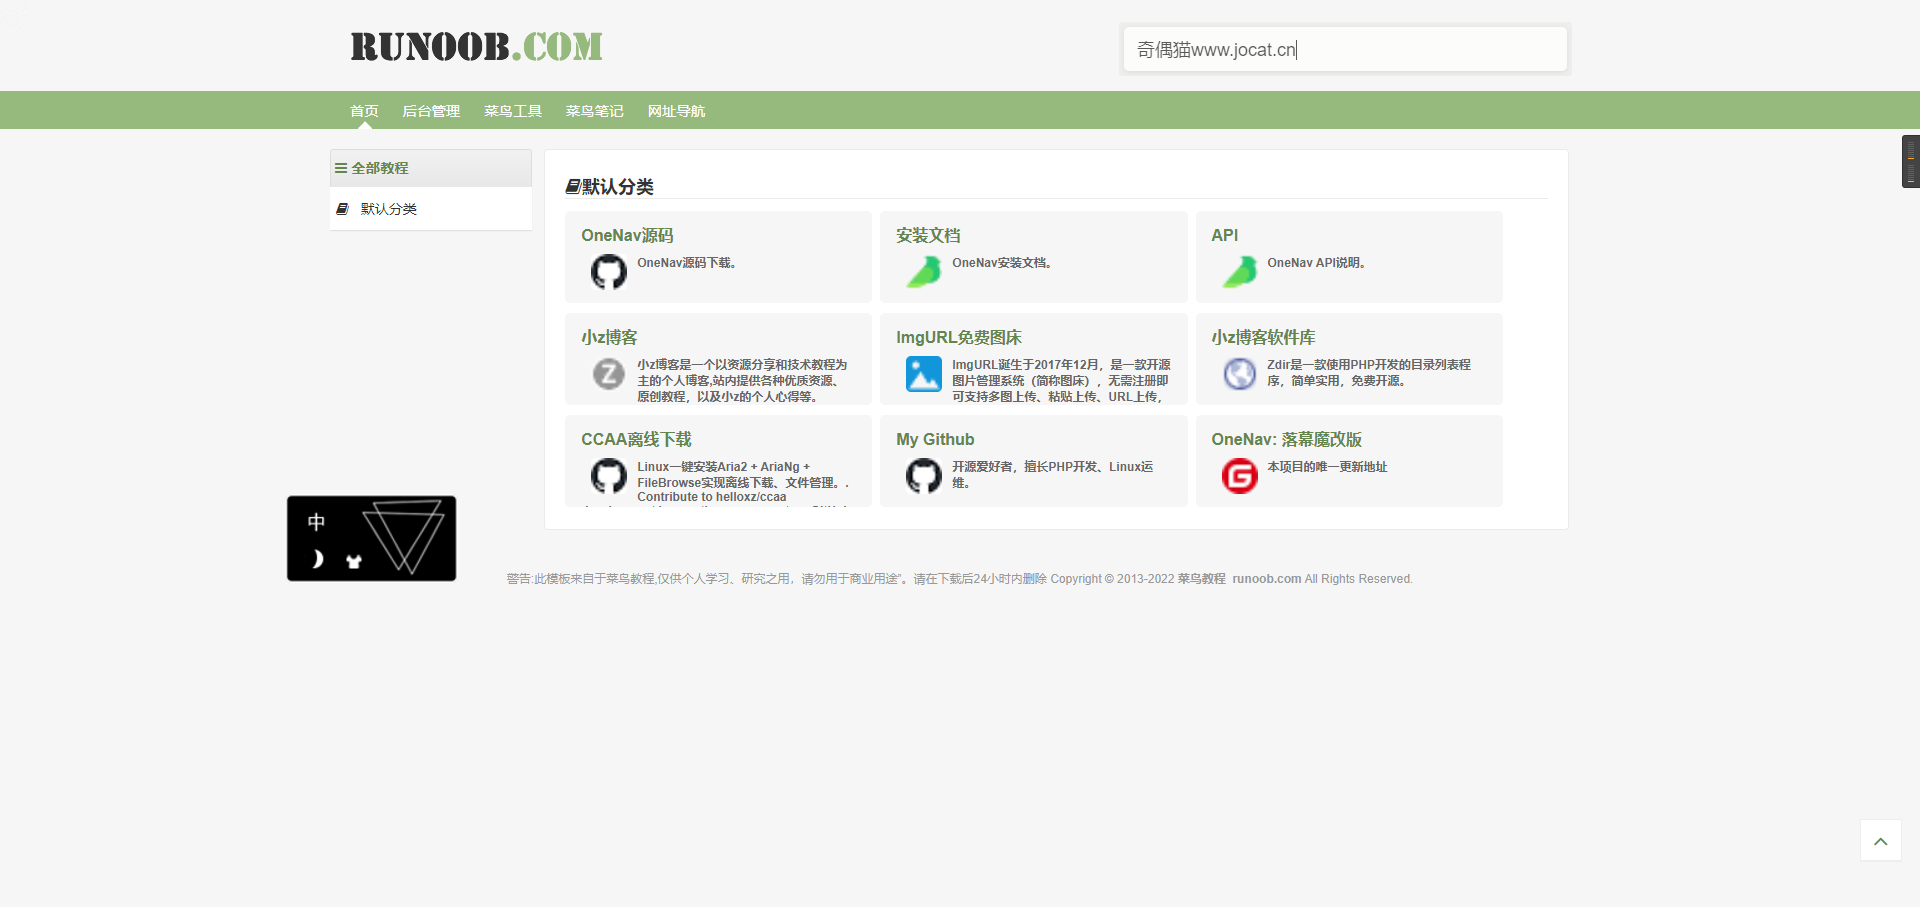Click the 本项目的唯一更新地址 description
This screenshot has width=1920, height=907.
click(x=1327, y=467)
